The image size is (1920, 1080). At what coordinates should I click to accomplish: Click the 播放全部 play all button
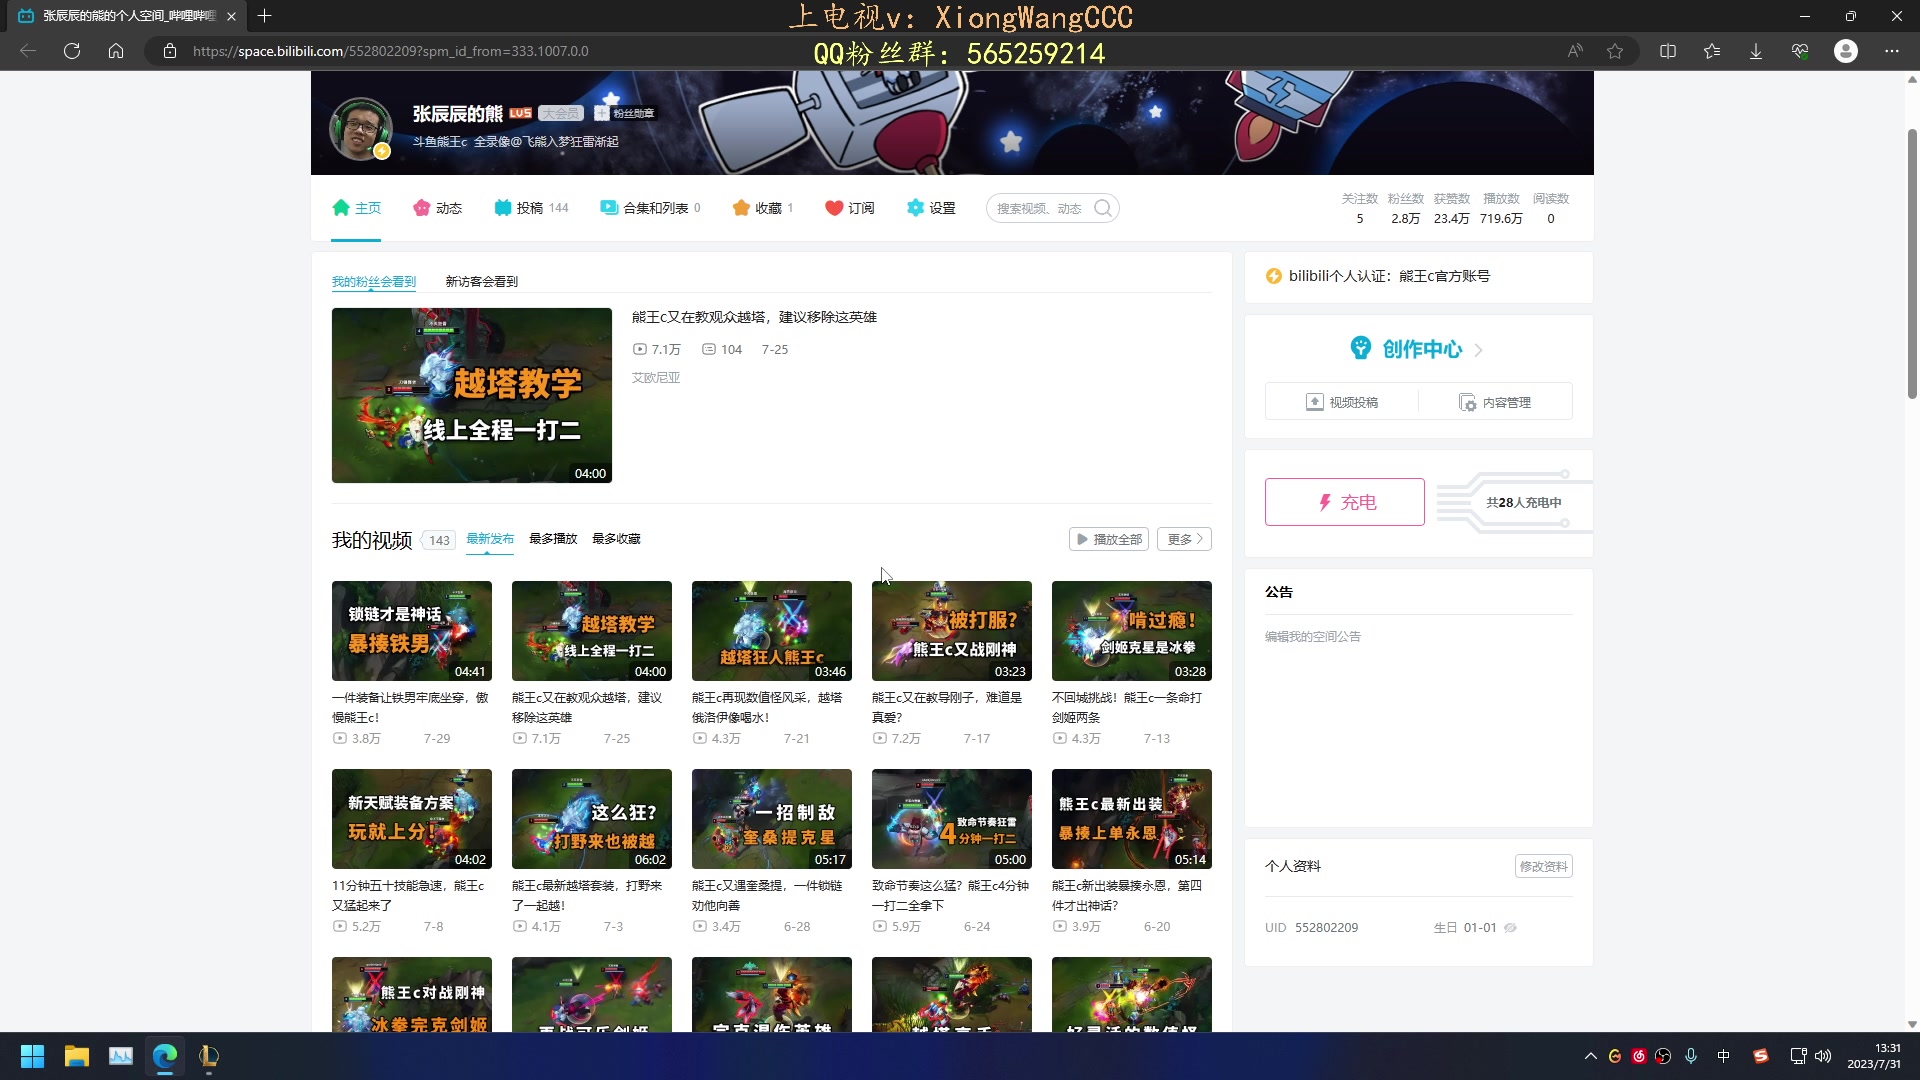pos(1108,538)
